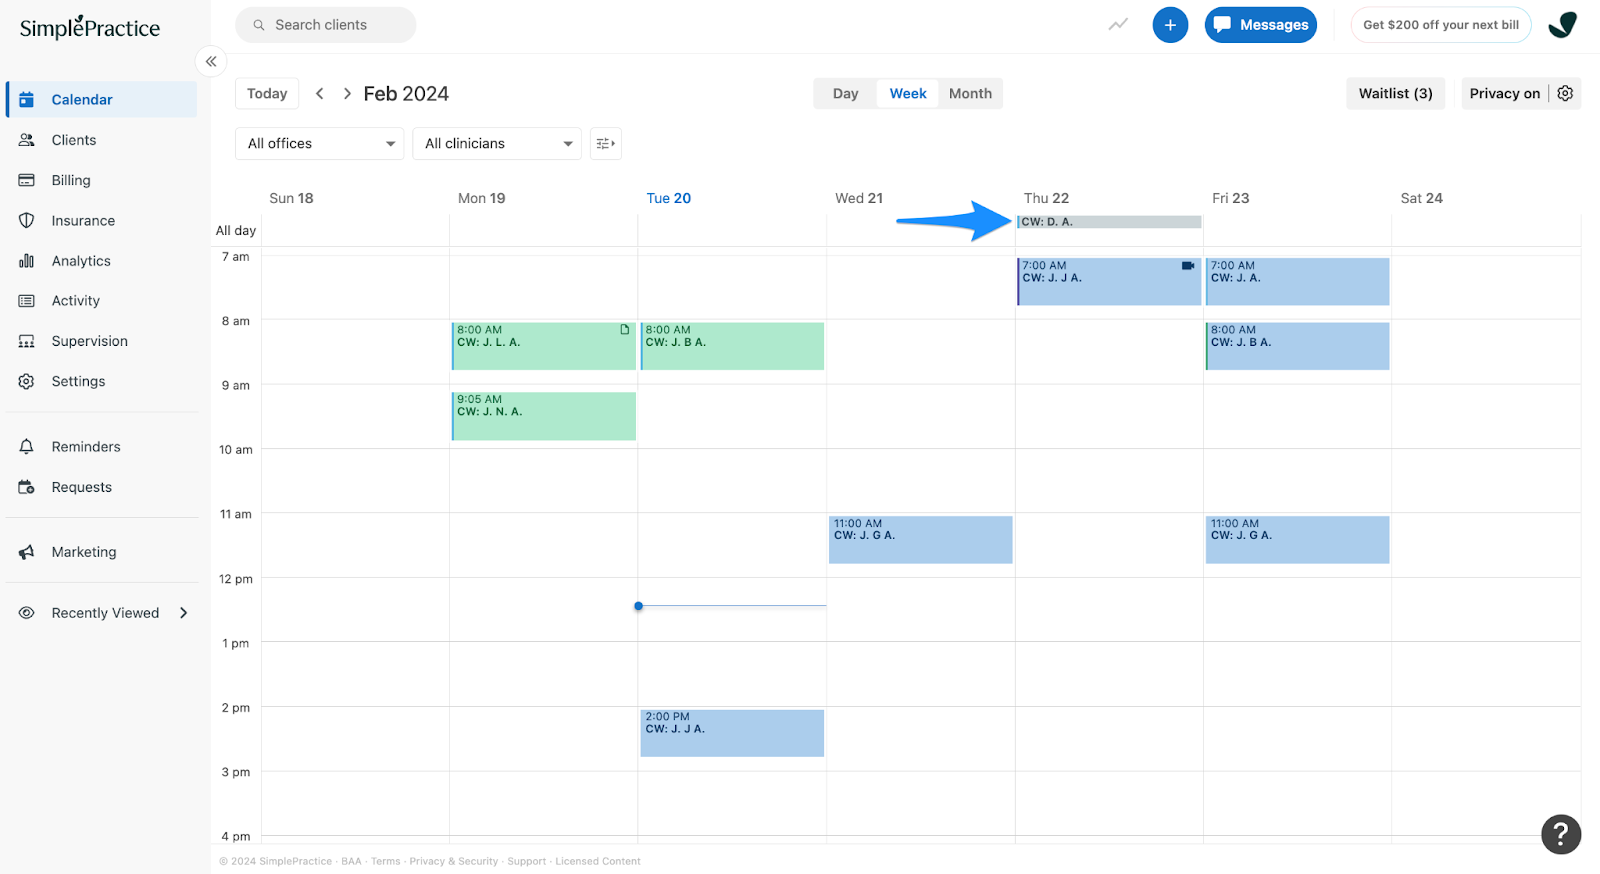This screenshot has width=1600, height=874.
Task: Toggle the Privacy on setting
Action: (1504, 94)
